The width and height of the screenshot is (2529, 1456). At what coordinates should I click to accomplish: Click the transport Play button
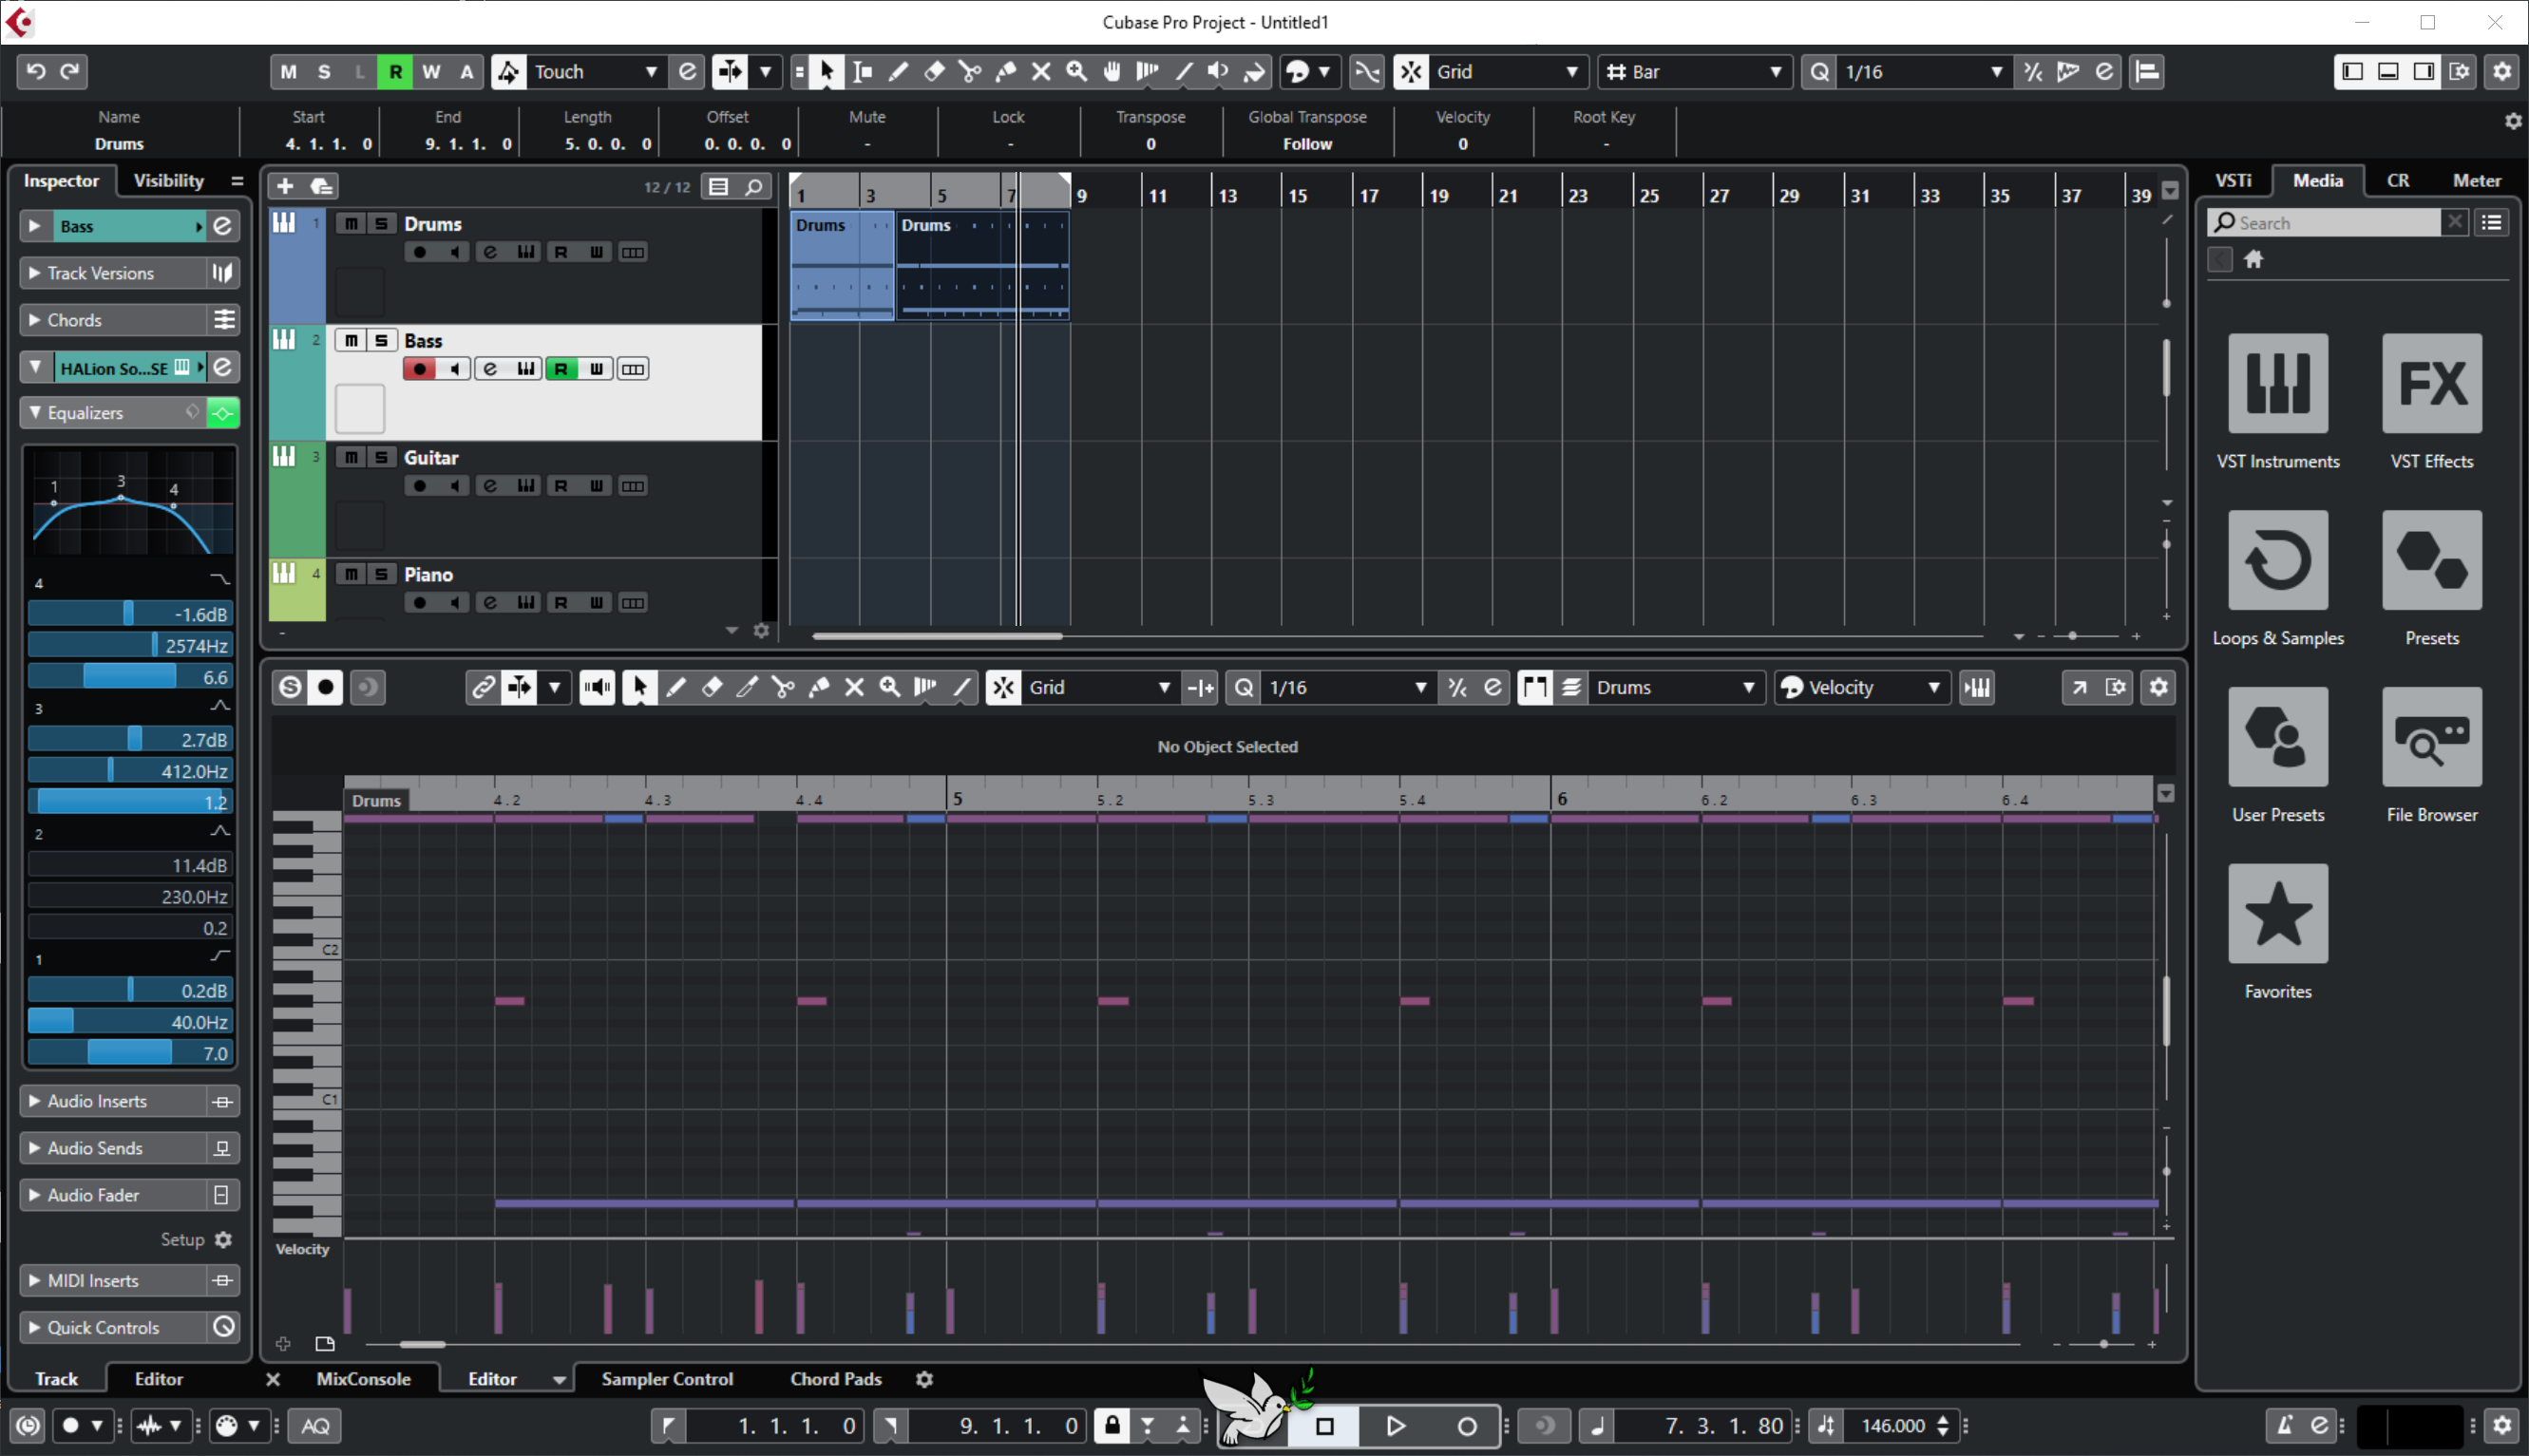[x=1395, y=1425]
